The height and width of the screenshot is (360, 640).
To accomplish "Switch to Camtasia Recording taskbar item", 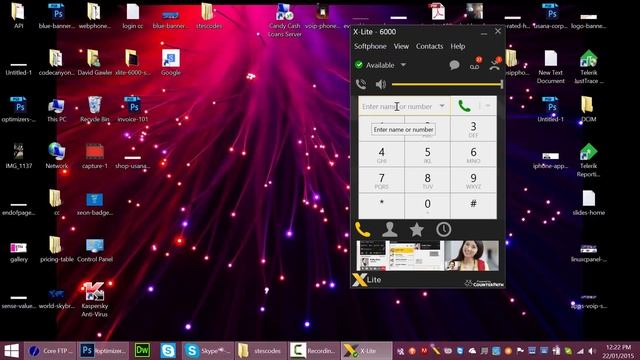I will pyautogui.click(x=313, y=351).
